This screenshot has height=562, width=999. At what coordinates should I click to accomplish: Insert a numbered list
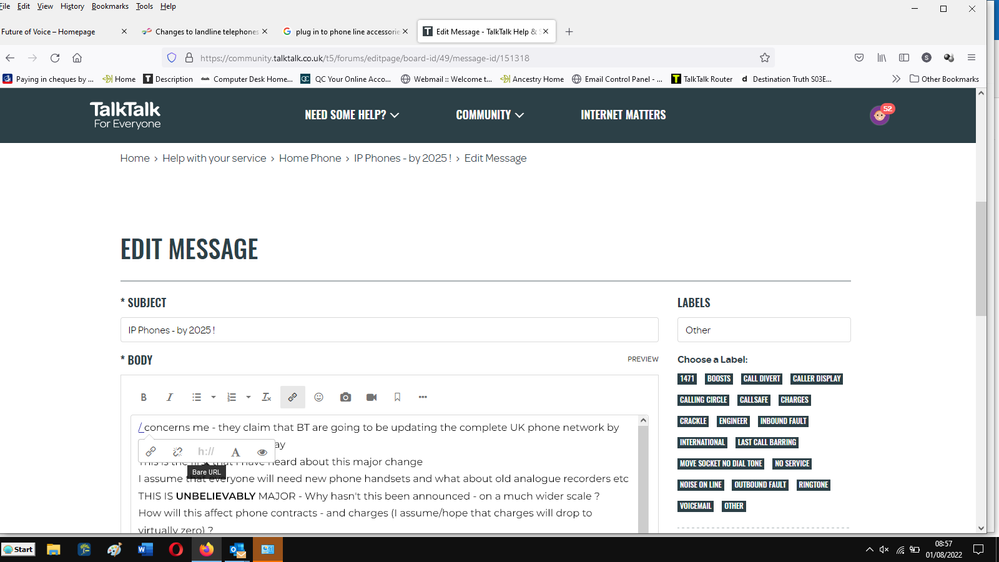231,397
